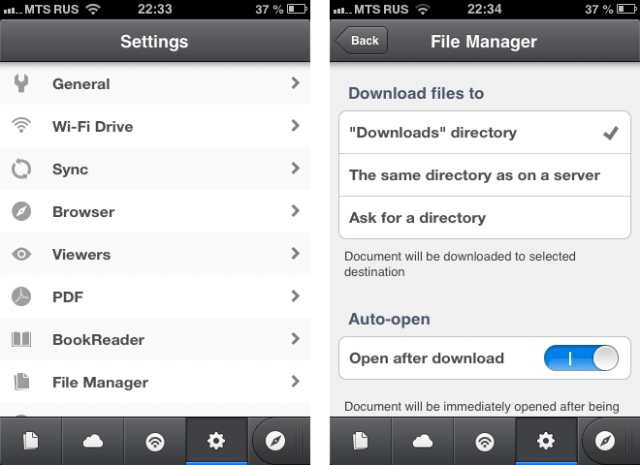Screen dimensions: 640x465
Task: Tap the gear icon in the File Manager screen bar
Action: coord(546,441)
